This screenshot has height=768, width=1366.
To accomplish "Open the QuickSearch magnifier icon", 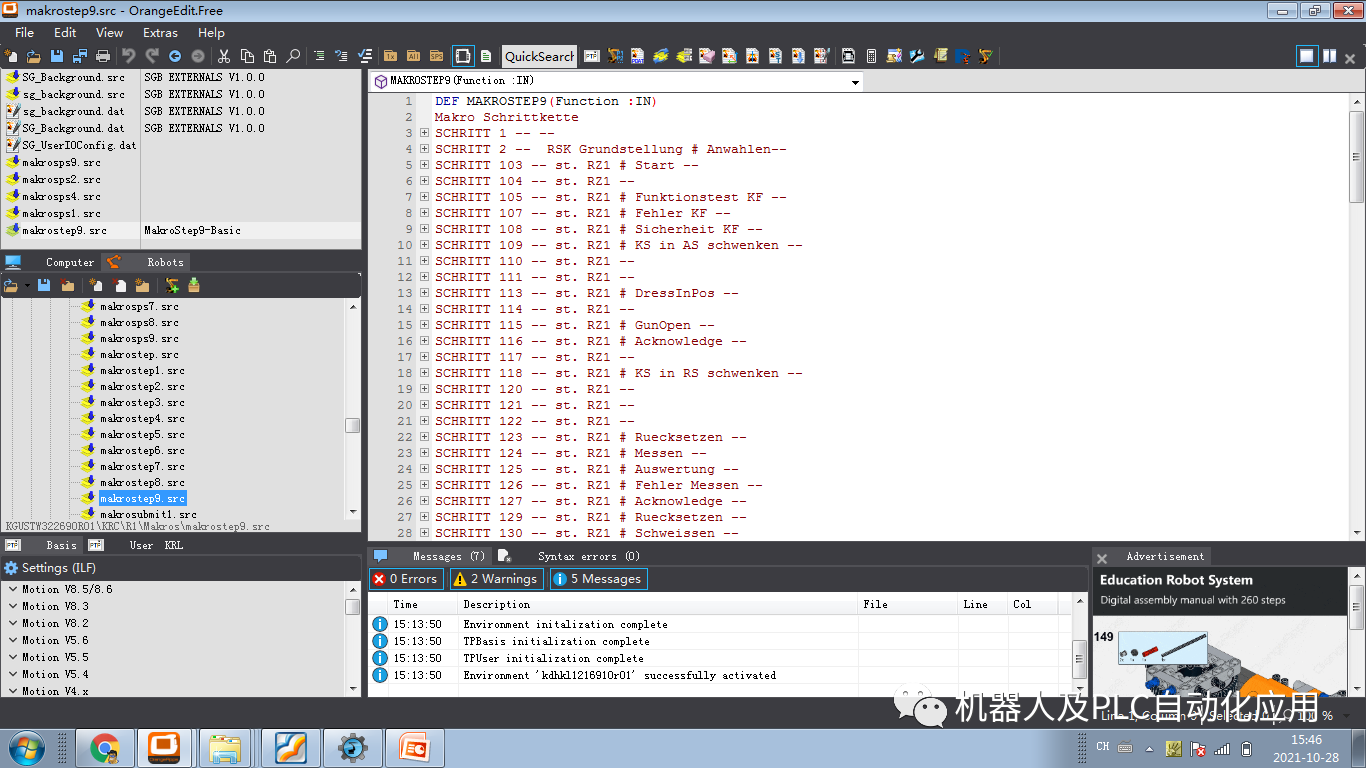I will 292,56.
